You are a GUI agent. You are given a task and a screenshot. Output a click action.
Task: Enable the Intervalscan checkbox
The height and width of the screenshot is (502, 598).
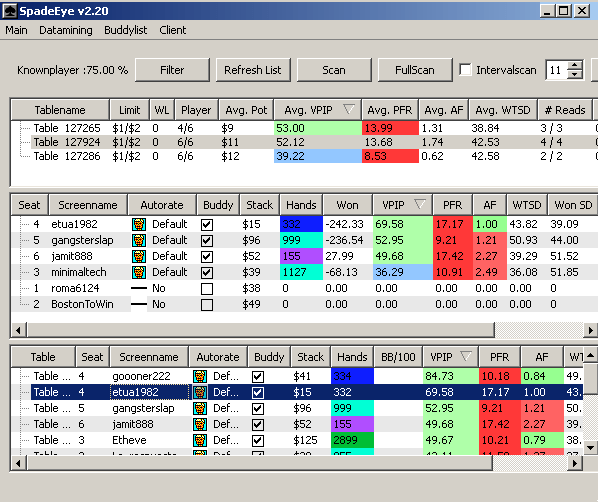[465, 70]
